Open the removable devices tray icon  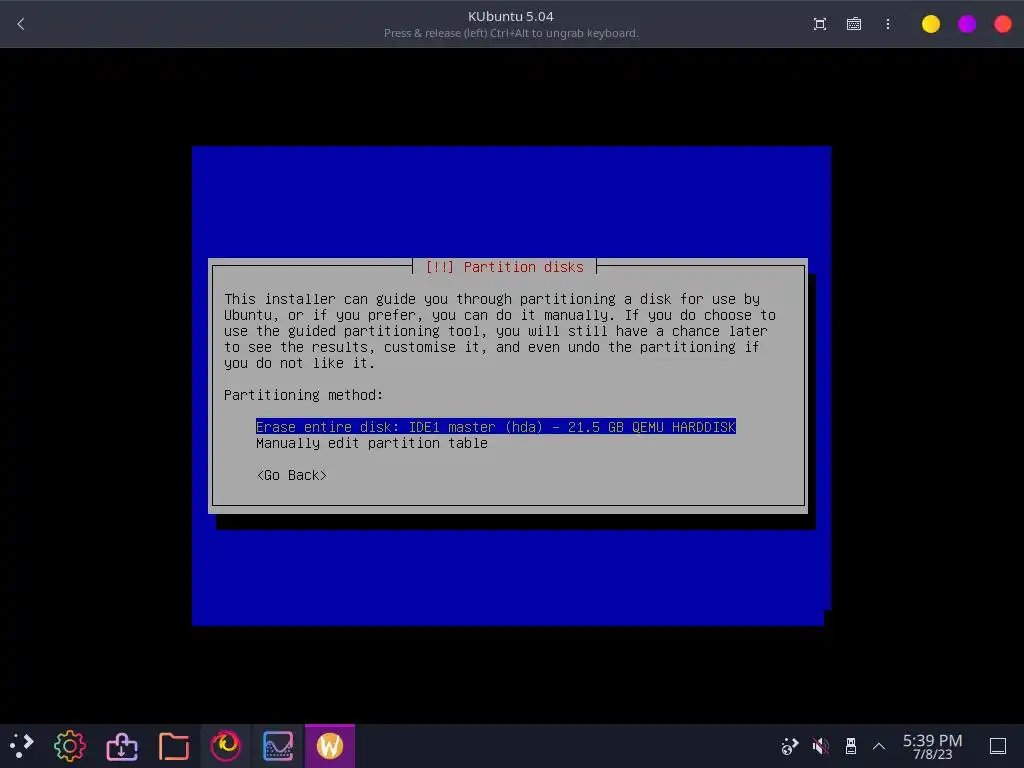click(850, 745)
